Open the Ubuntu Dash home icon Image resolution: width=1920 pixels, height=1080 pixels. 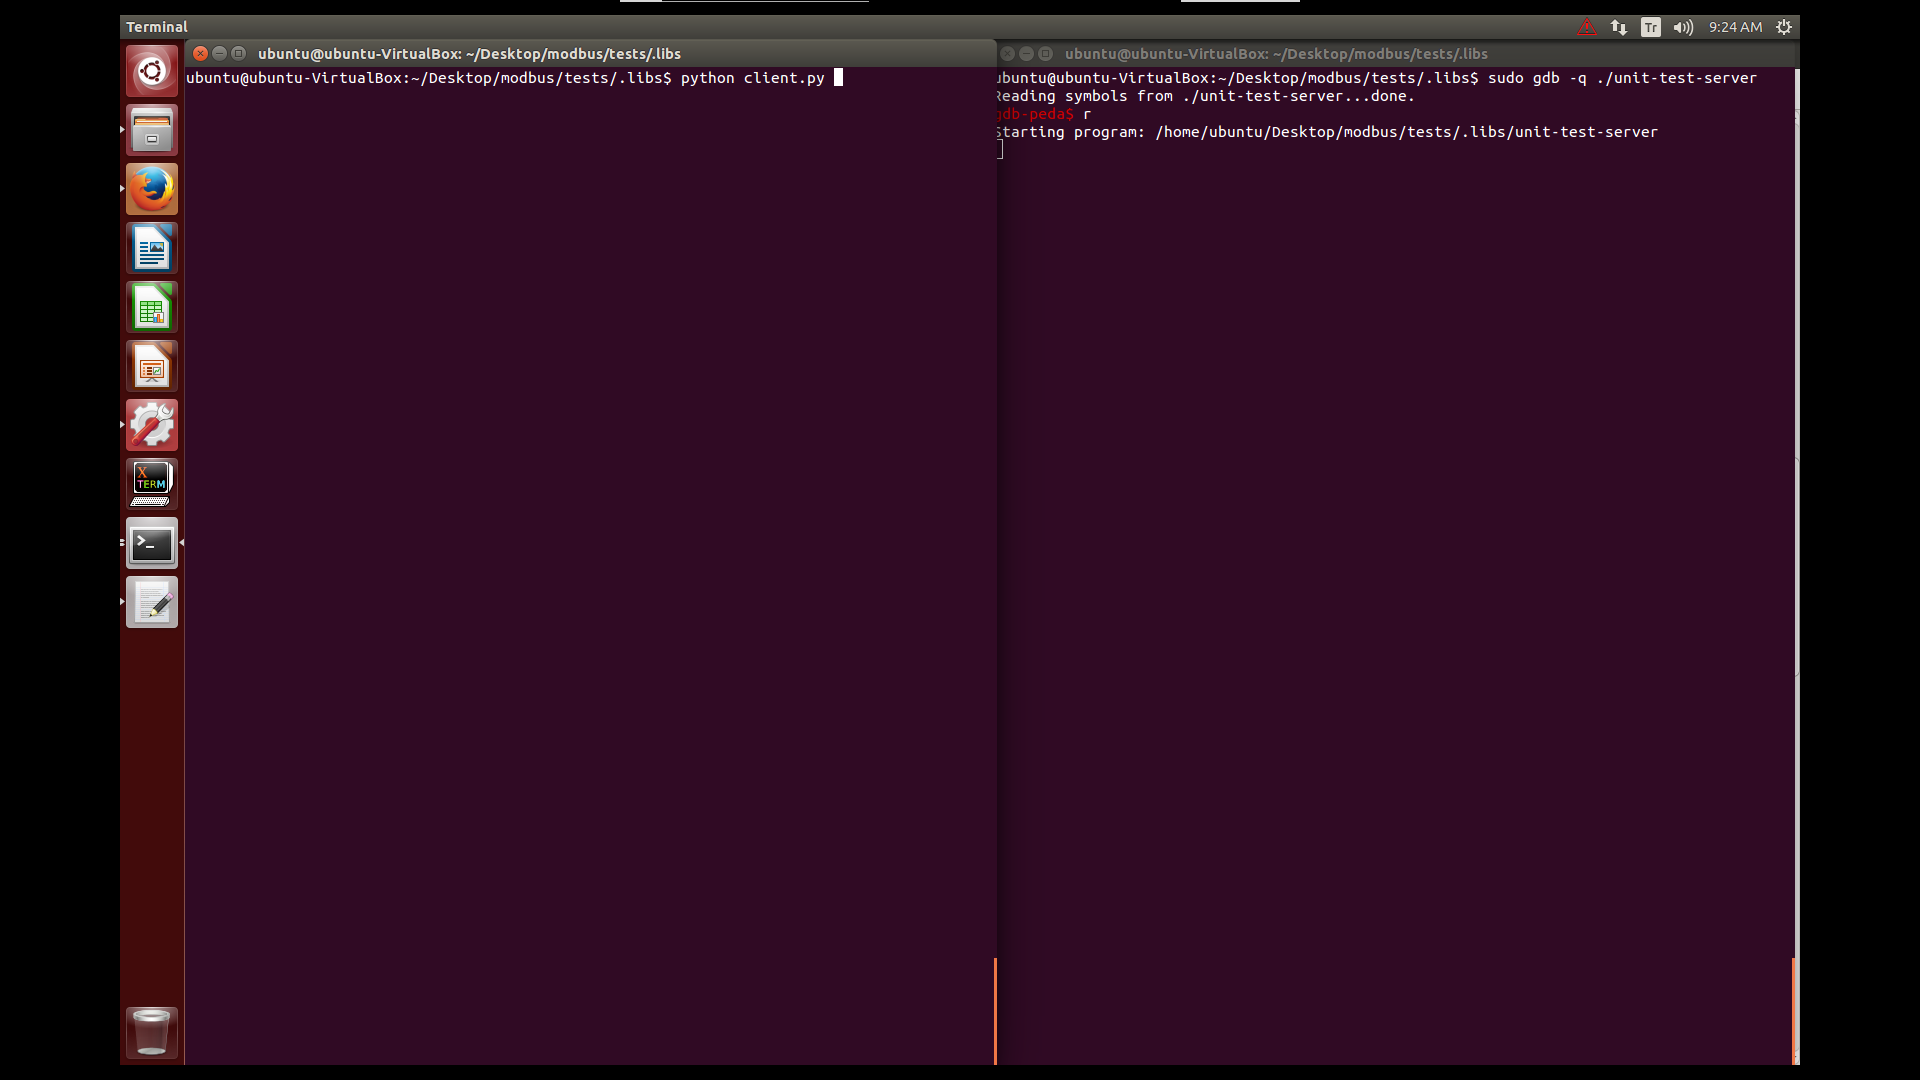152,71
